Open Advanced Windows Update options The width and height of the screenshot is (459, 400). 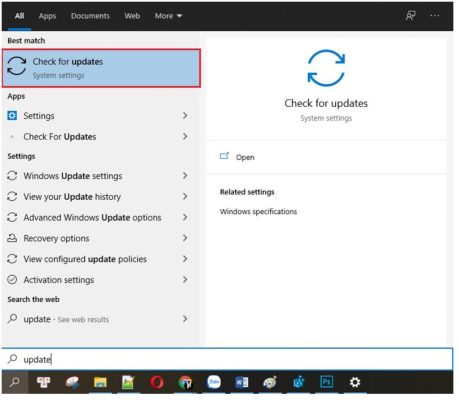99,217
